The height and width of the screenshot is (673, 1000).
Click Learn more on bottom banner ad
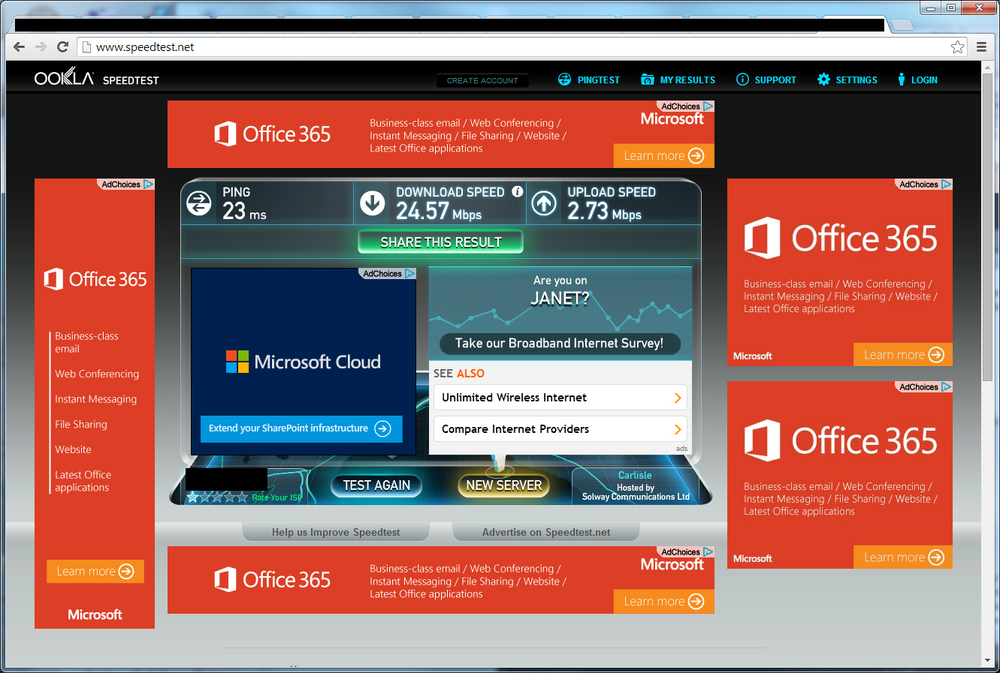(664, 602)
